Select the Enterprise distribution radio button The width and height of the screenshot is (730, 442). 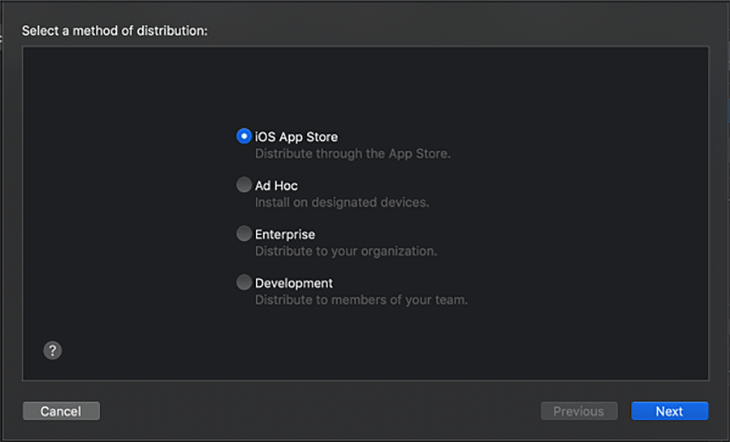tap(244, 233)
